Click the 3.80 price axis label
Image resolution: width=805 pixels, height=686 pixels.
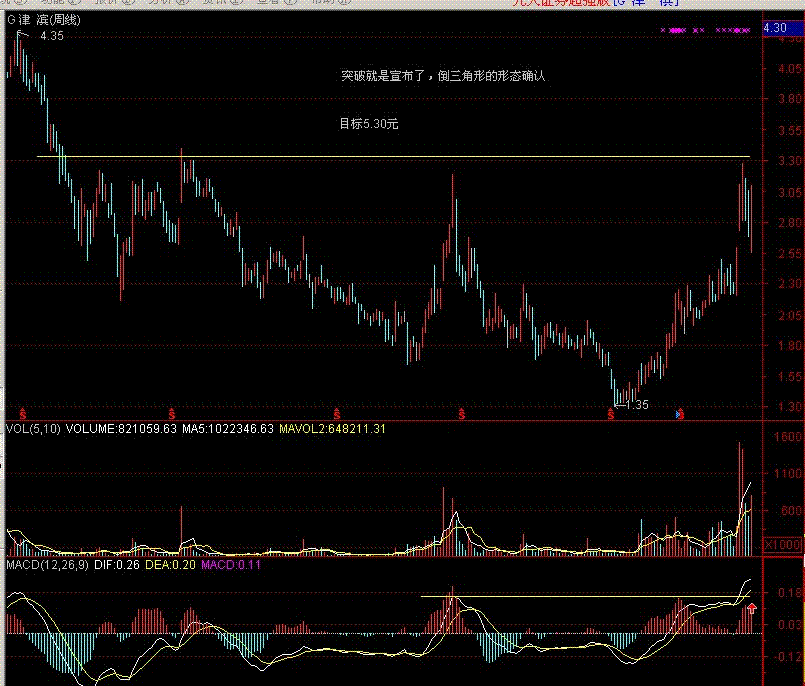(x=790, y=99)
